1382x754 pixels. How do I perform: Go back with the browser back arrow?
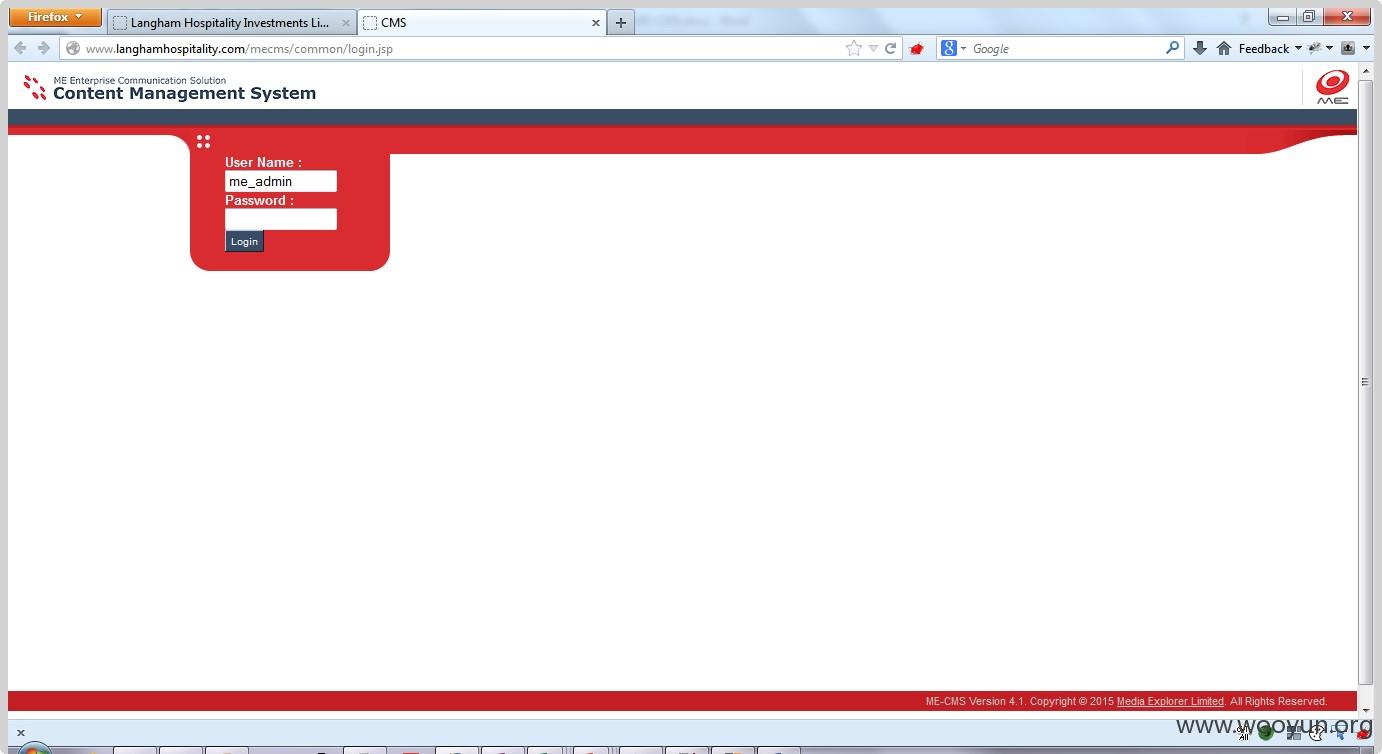(20, 48)
